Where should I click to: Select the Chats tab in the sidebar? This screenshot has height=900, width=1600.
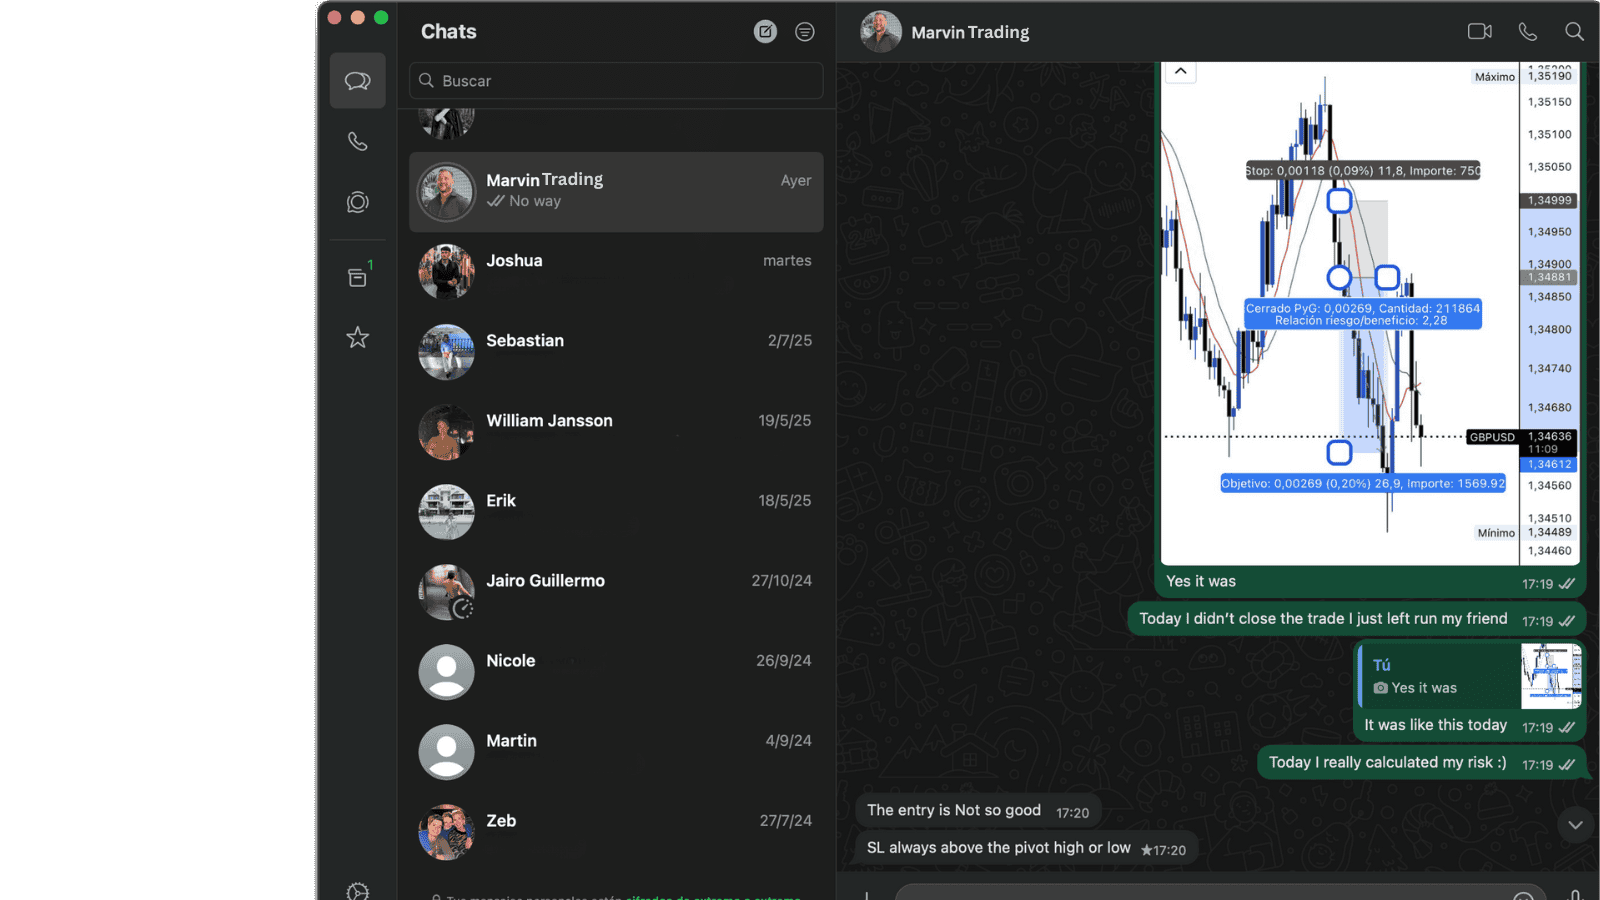[357, 81]
